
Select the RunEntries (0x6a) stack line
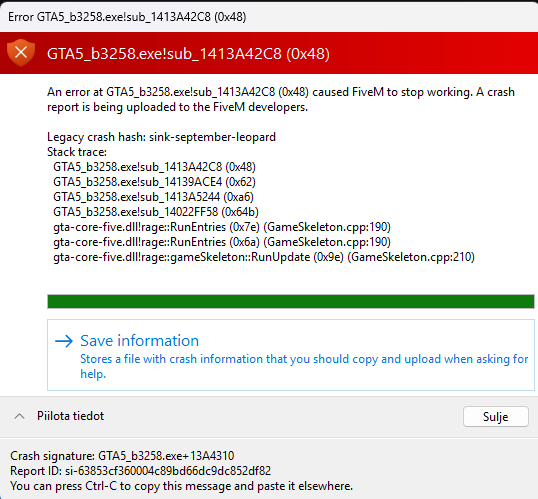pos(222,242)
